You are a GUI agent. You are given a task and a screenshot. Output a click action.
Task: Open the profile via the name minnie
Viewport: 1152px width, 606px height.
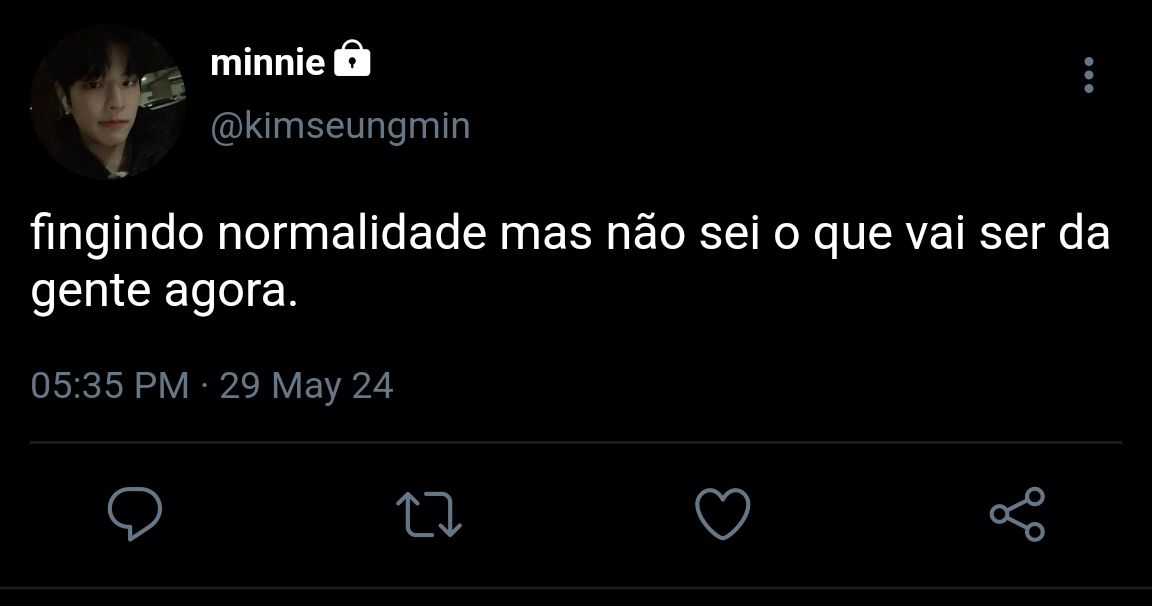click(267, 62)
